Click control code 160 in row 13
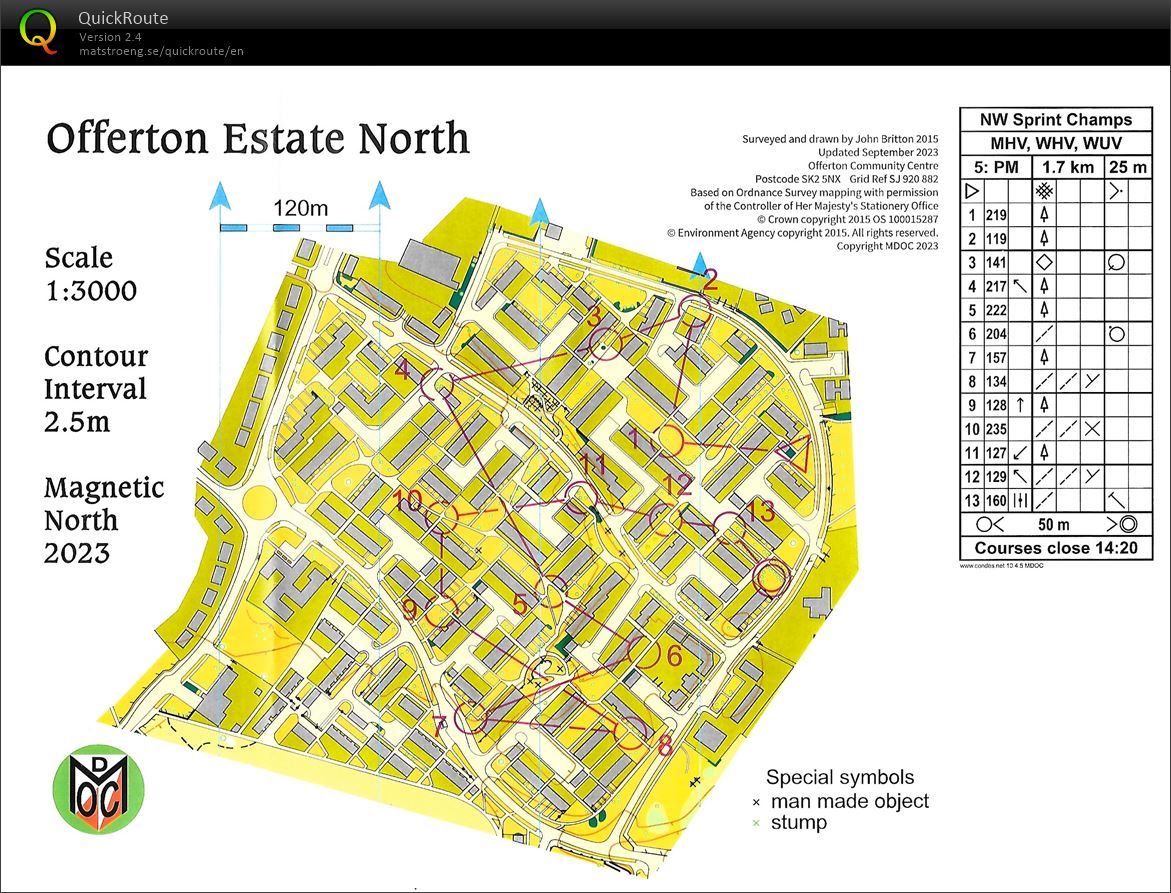 996,500
